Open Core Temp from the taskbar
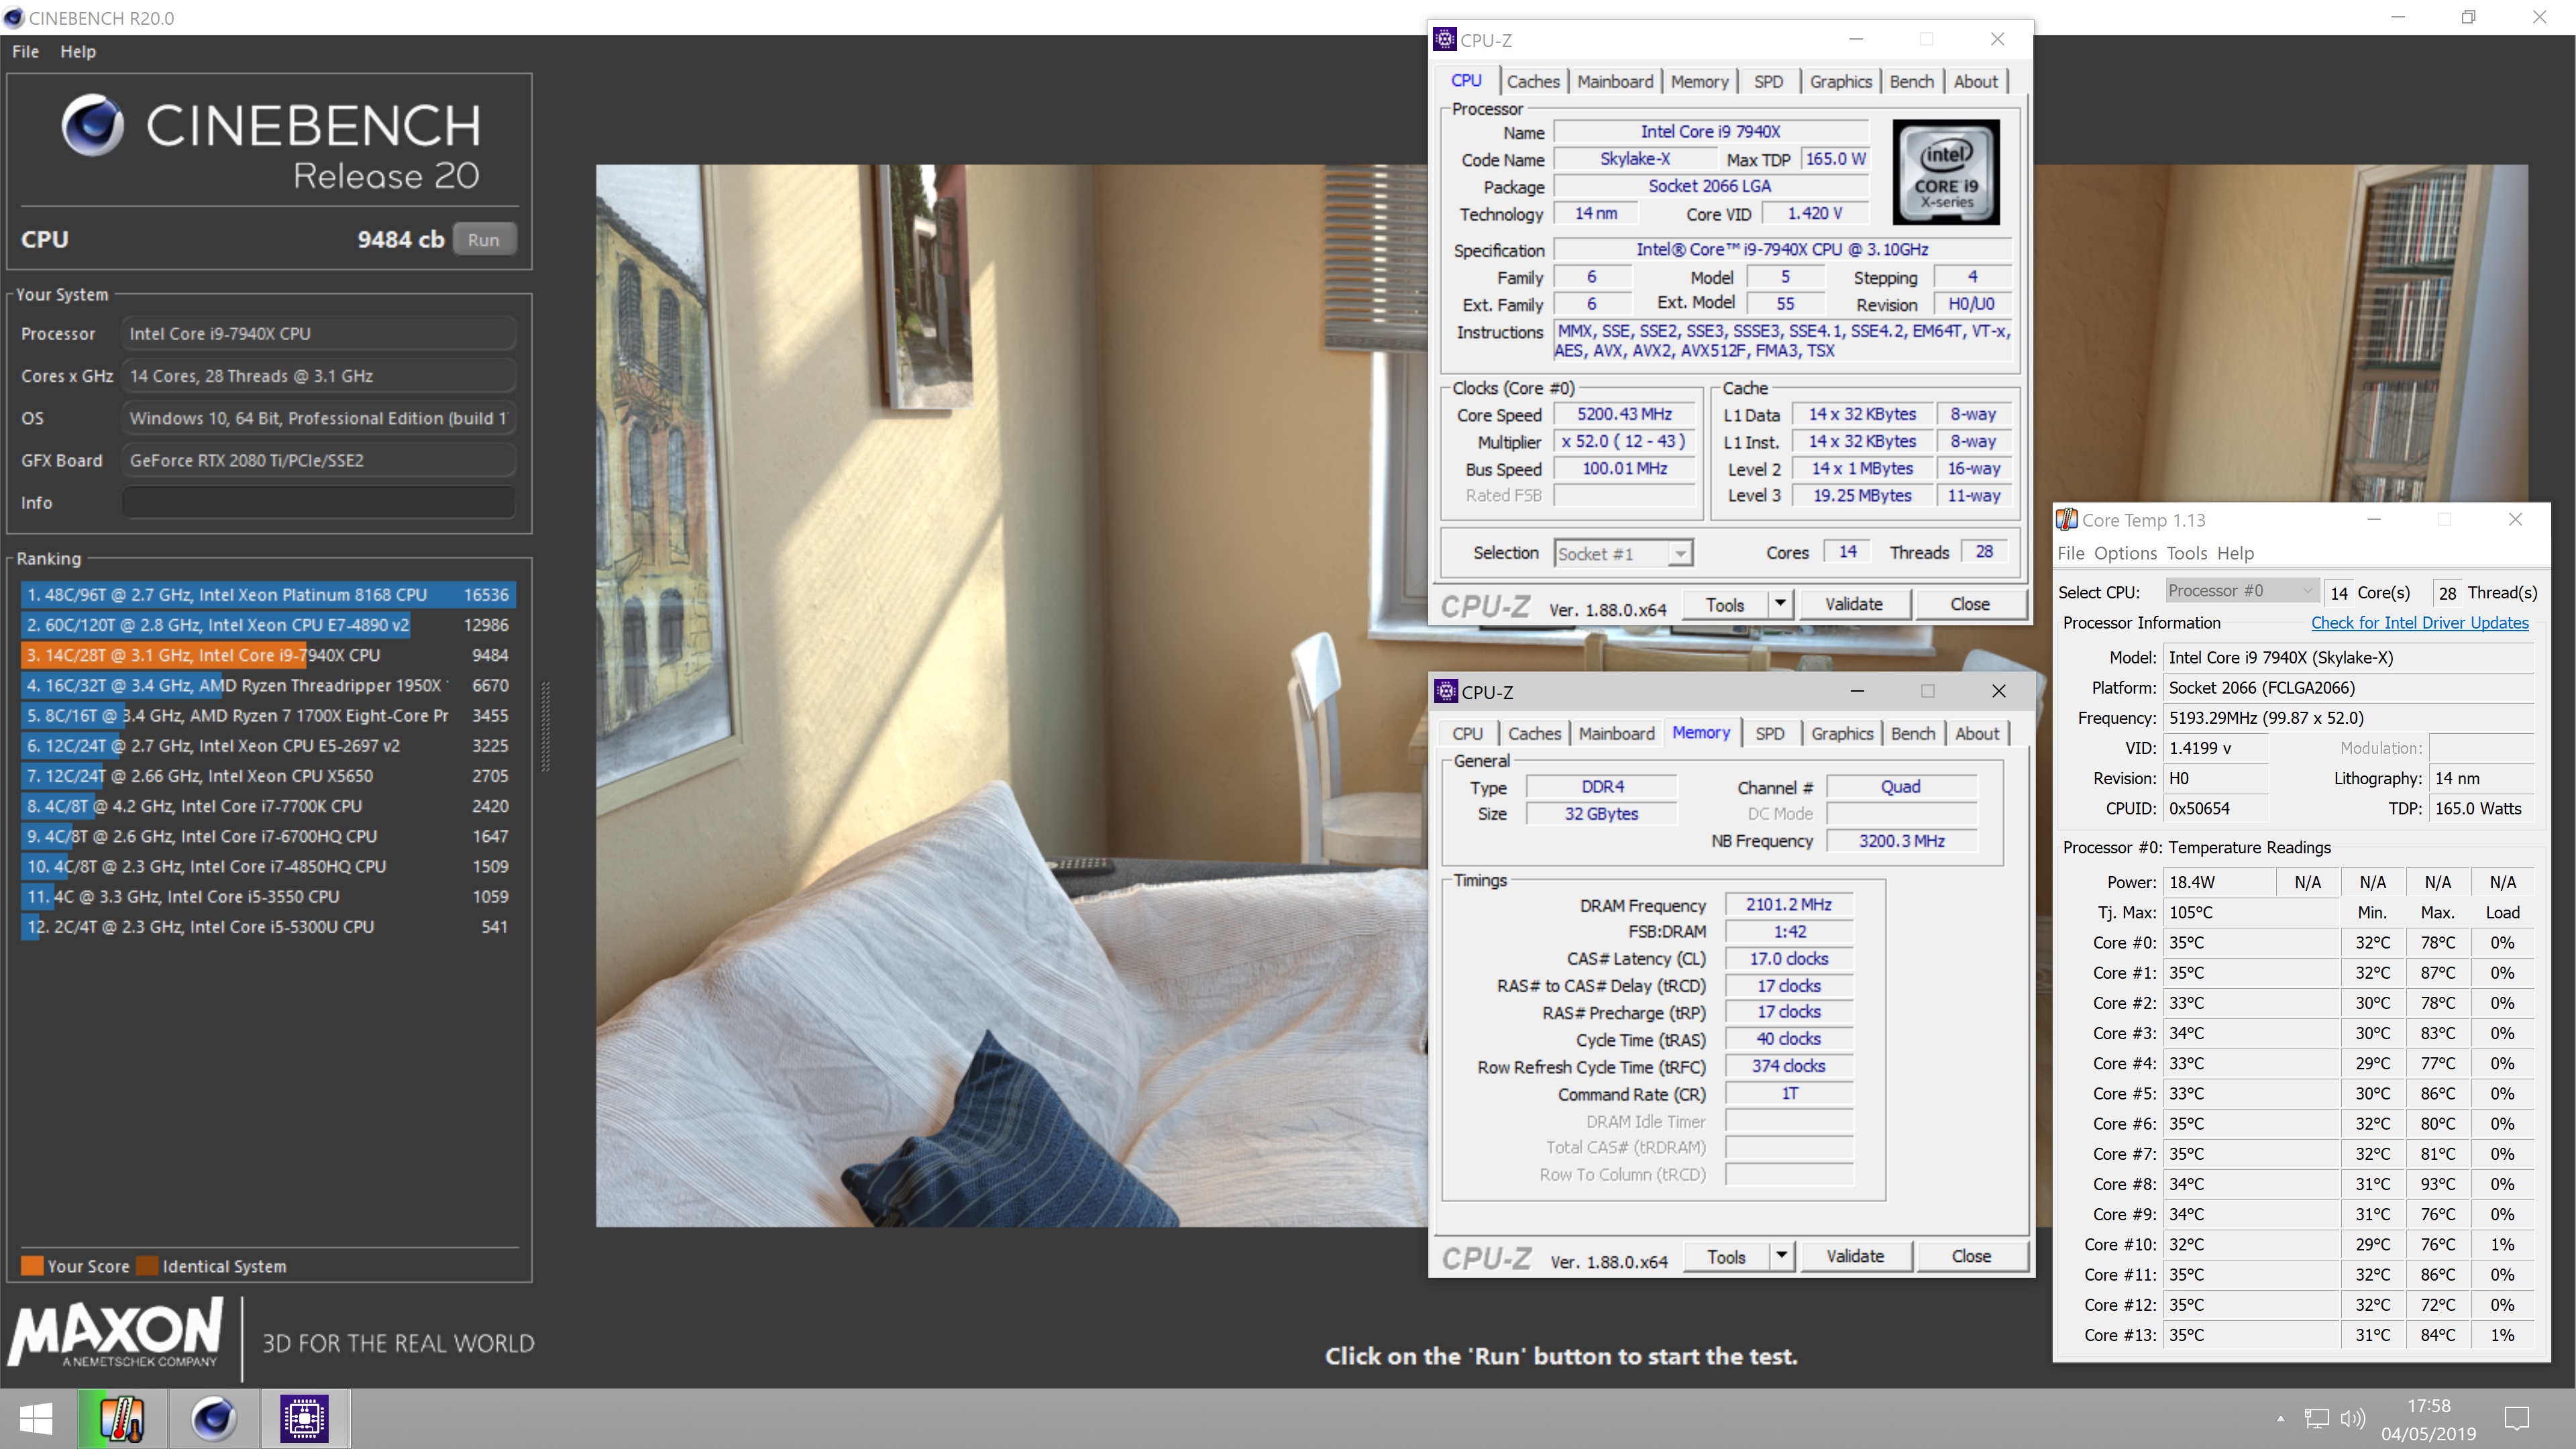Viewport: 2576px width, 1449px height. tap(122, 1418)
